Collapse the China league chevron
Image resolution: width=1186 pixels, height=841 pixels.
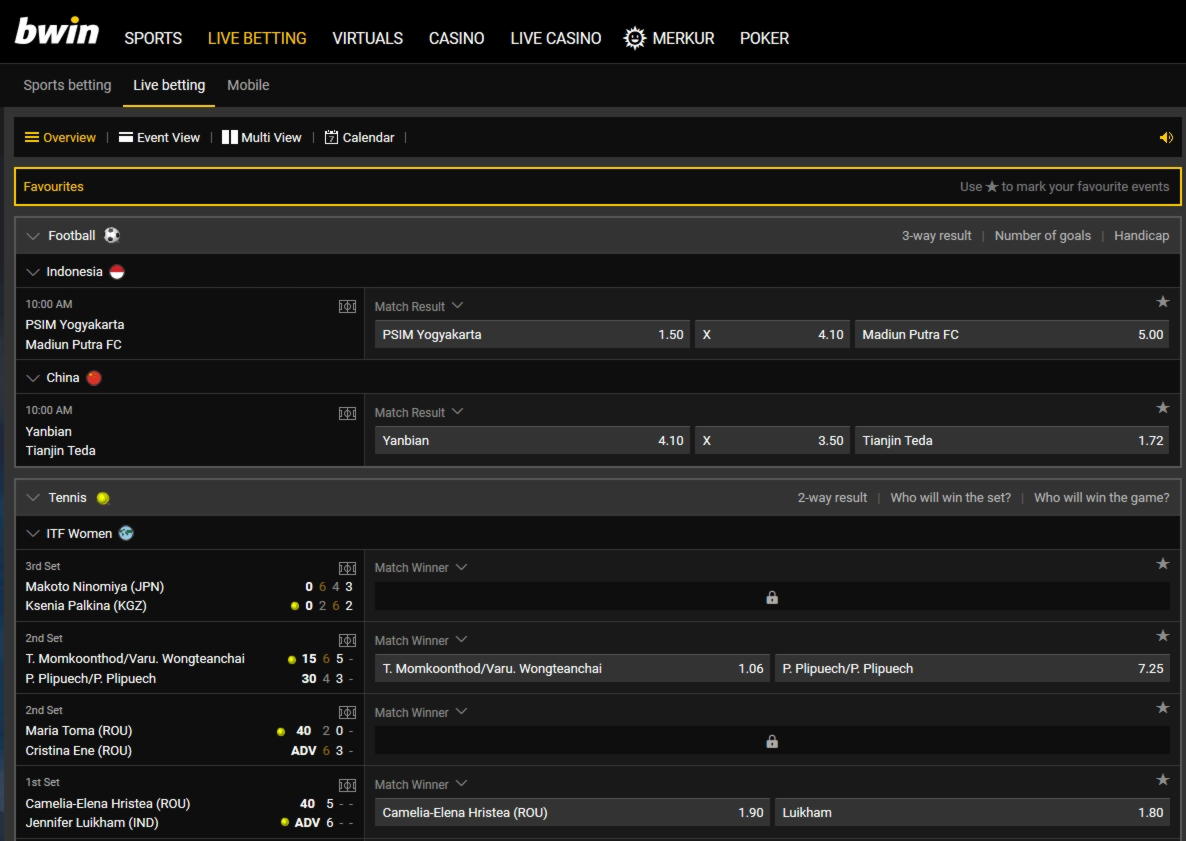click(33, 378)
